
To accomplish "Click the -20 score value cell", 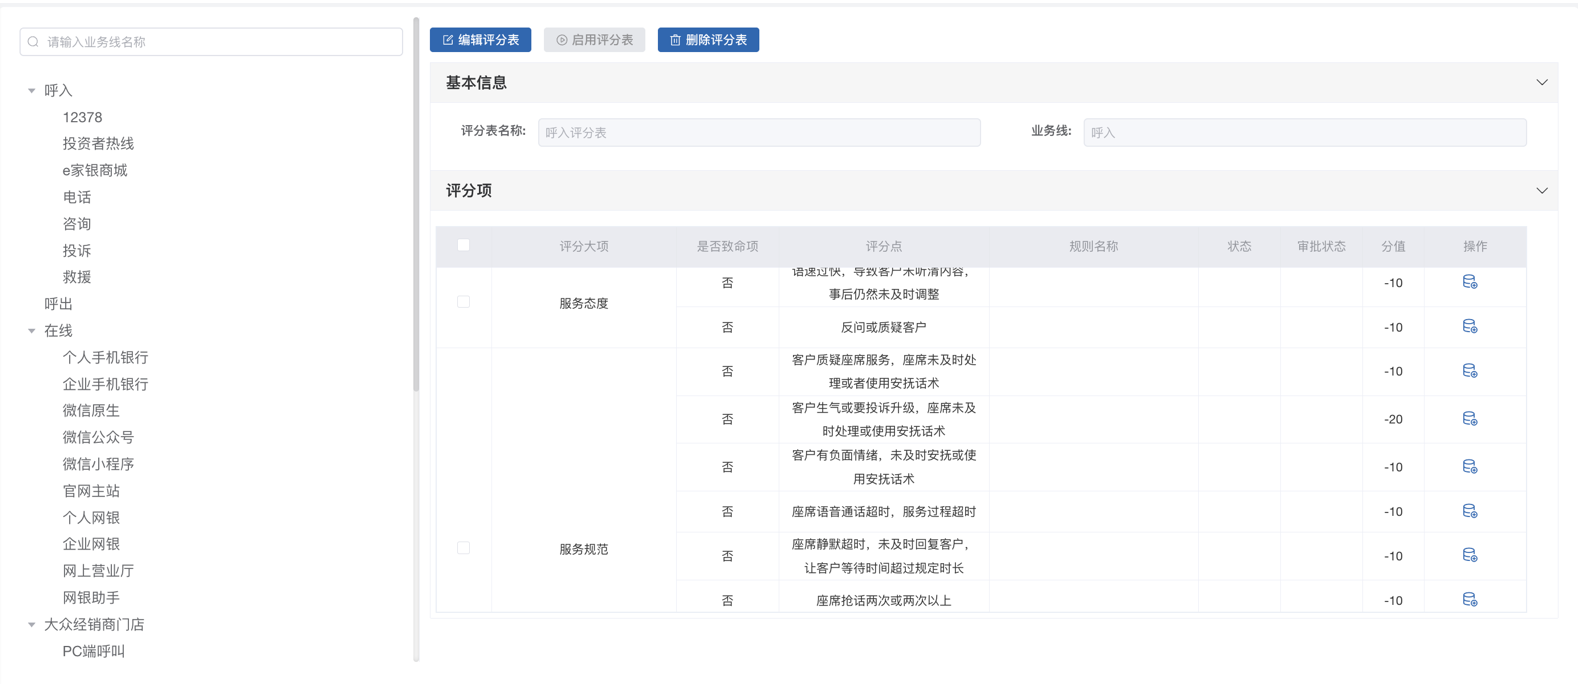I will 1393,419.
